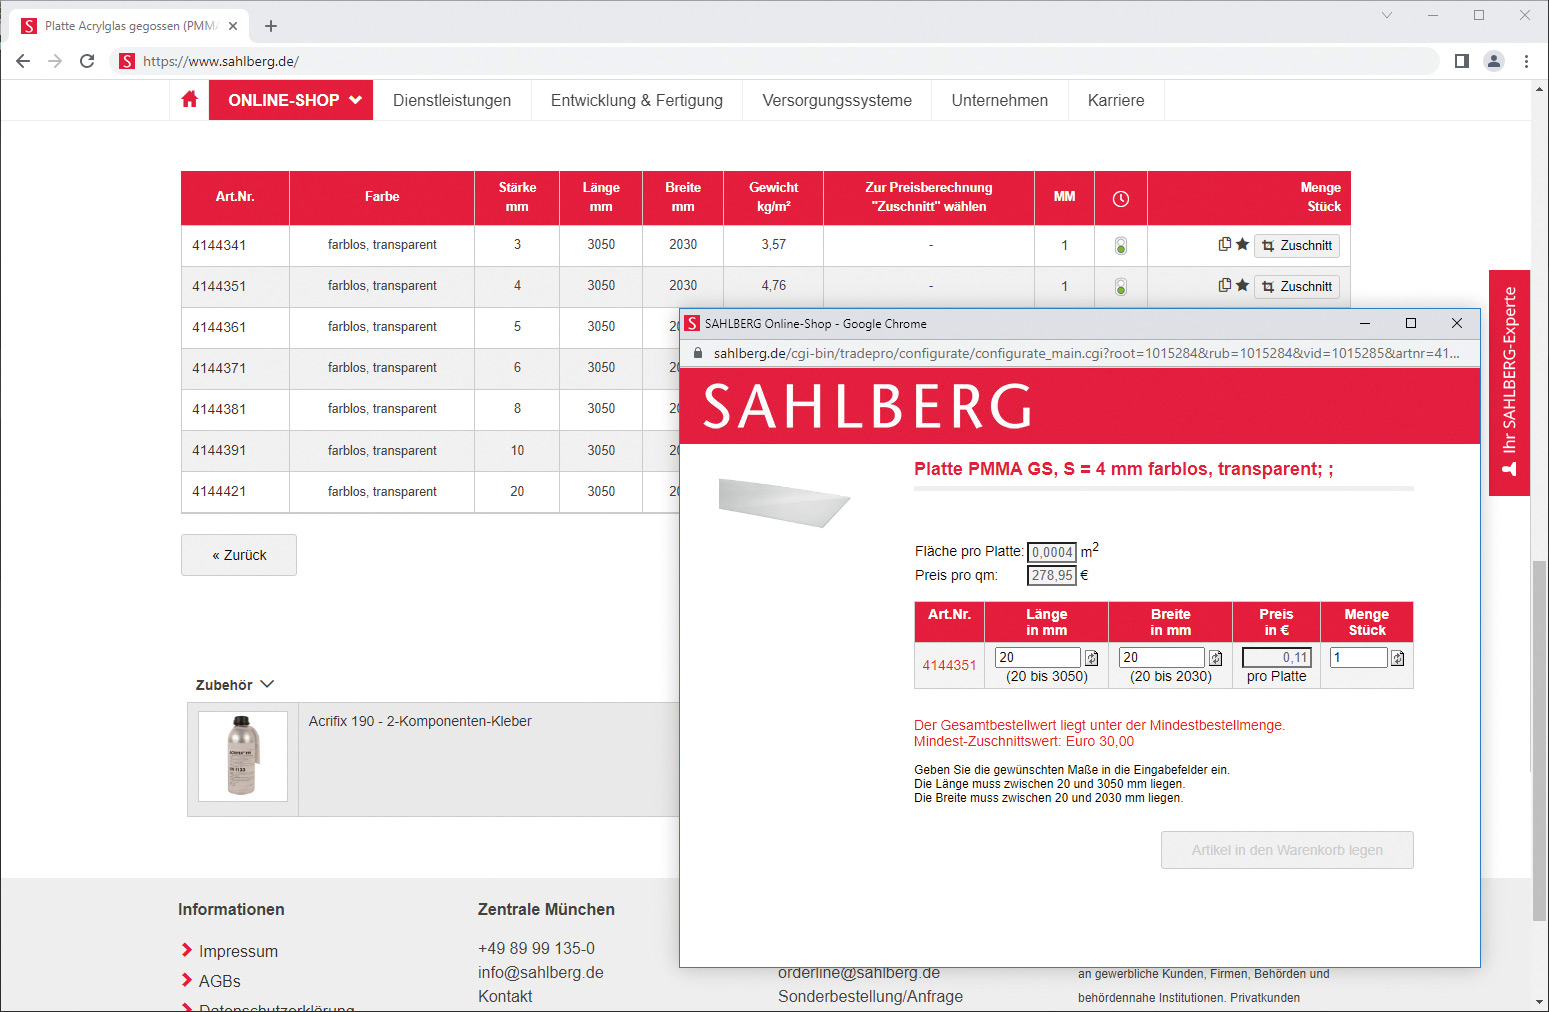Go to the shop home page icon
1549x1012 pixels.
point(190,100)
